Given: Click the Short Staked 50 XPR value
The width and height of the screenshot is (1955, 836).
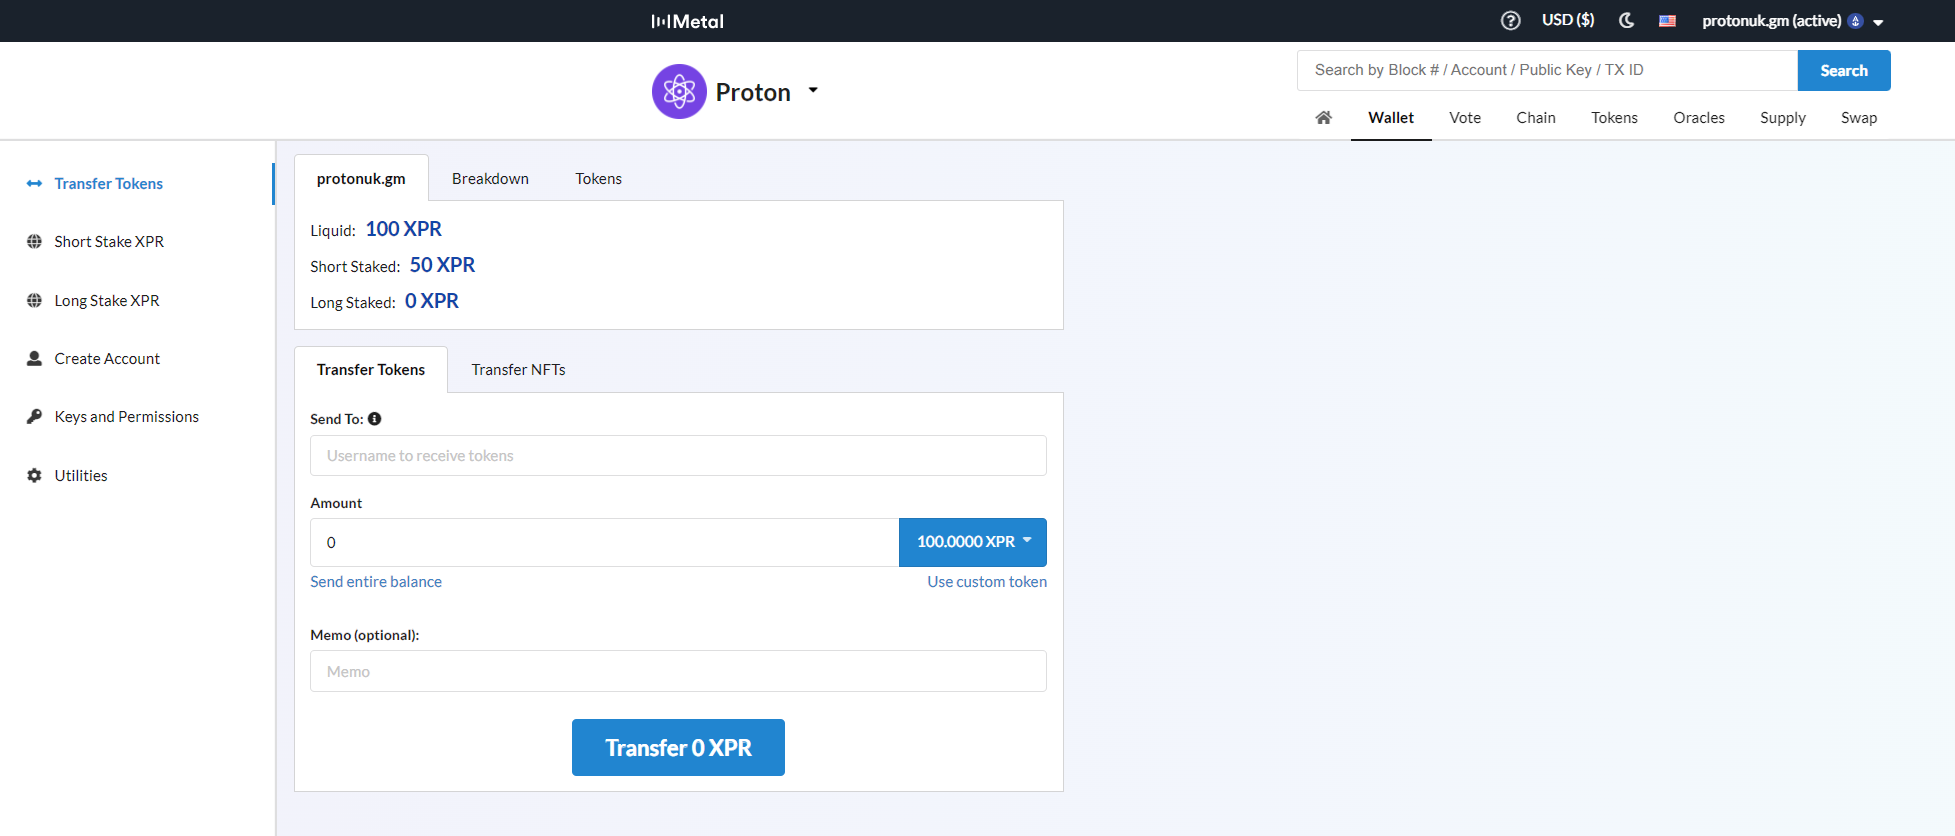Looking at the screenshot, I should (442, 265).
